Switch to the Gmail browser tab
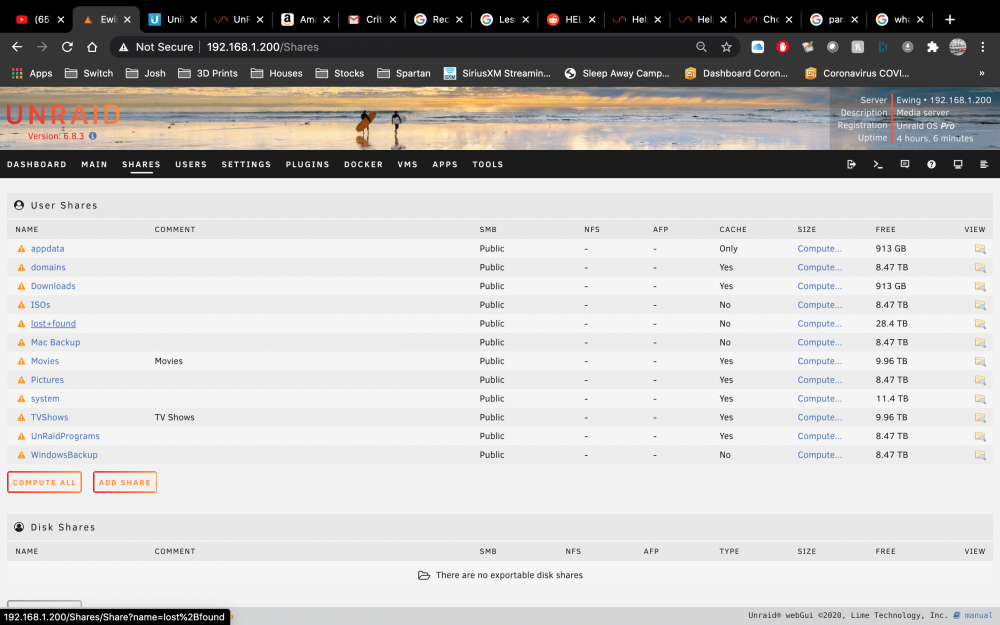 pos(372,20)
